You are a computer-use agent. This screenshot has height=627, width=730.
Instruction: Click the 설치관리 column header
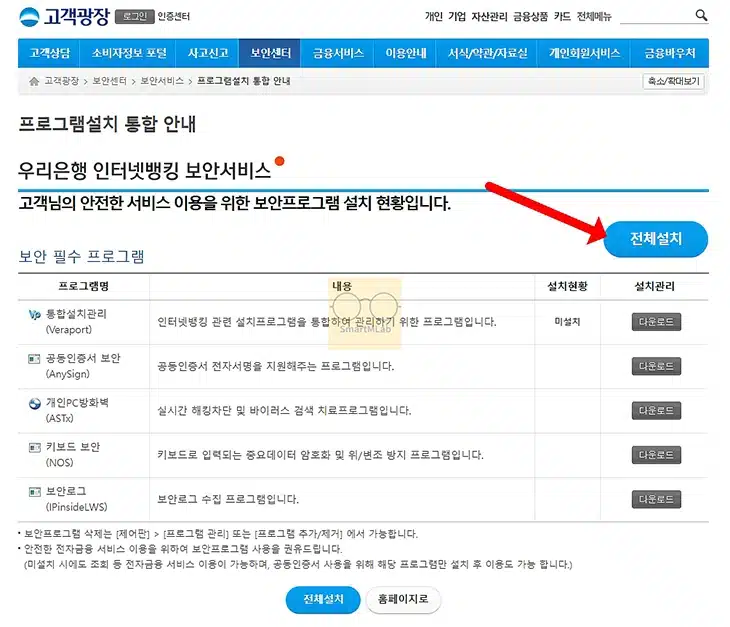tap(655, 286)
